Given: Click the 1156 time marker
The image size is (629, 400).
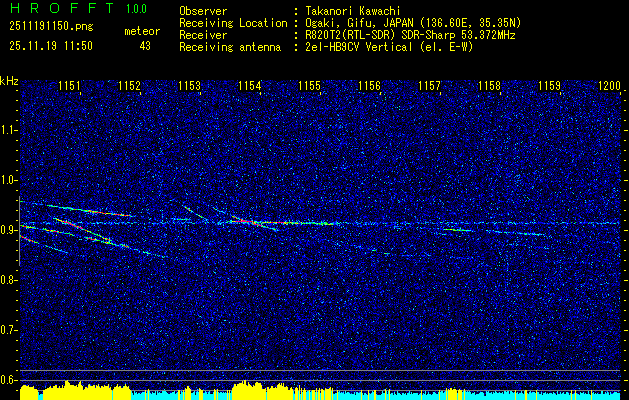Looking at the screenshot, I should click(369, 86).
